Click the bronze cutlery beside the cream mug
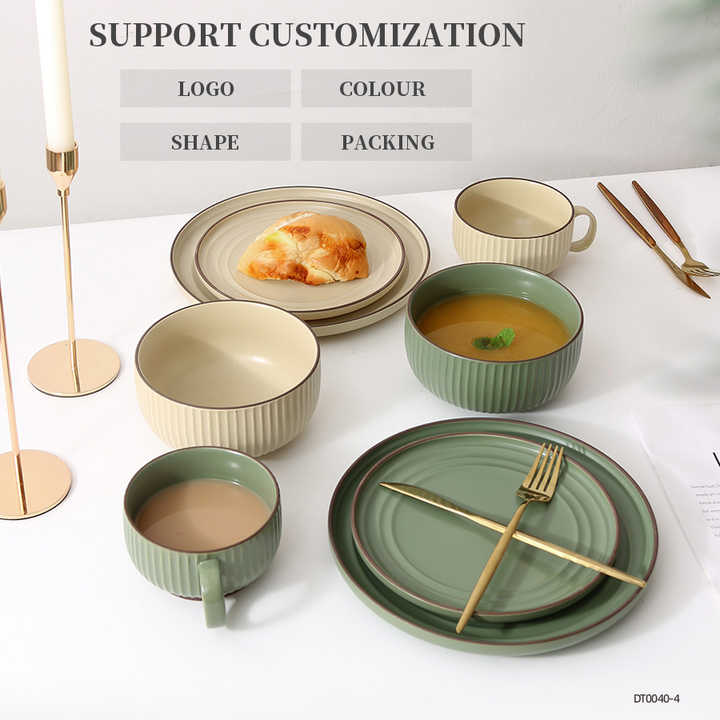The width and height of the screenshot is (720, 720). 658,237
